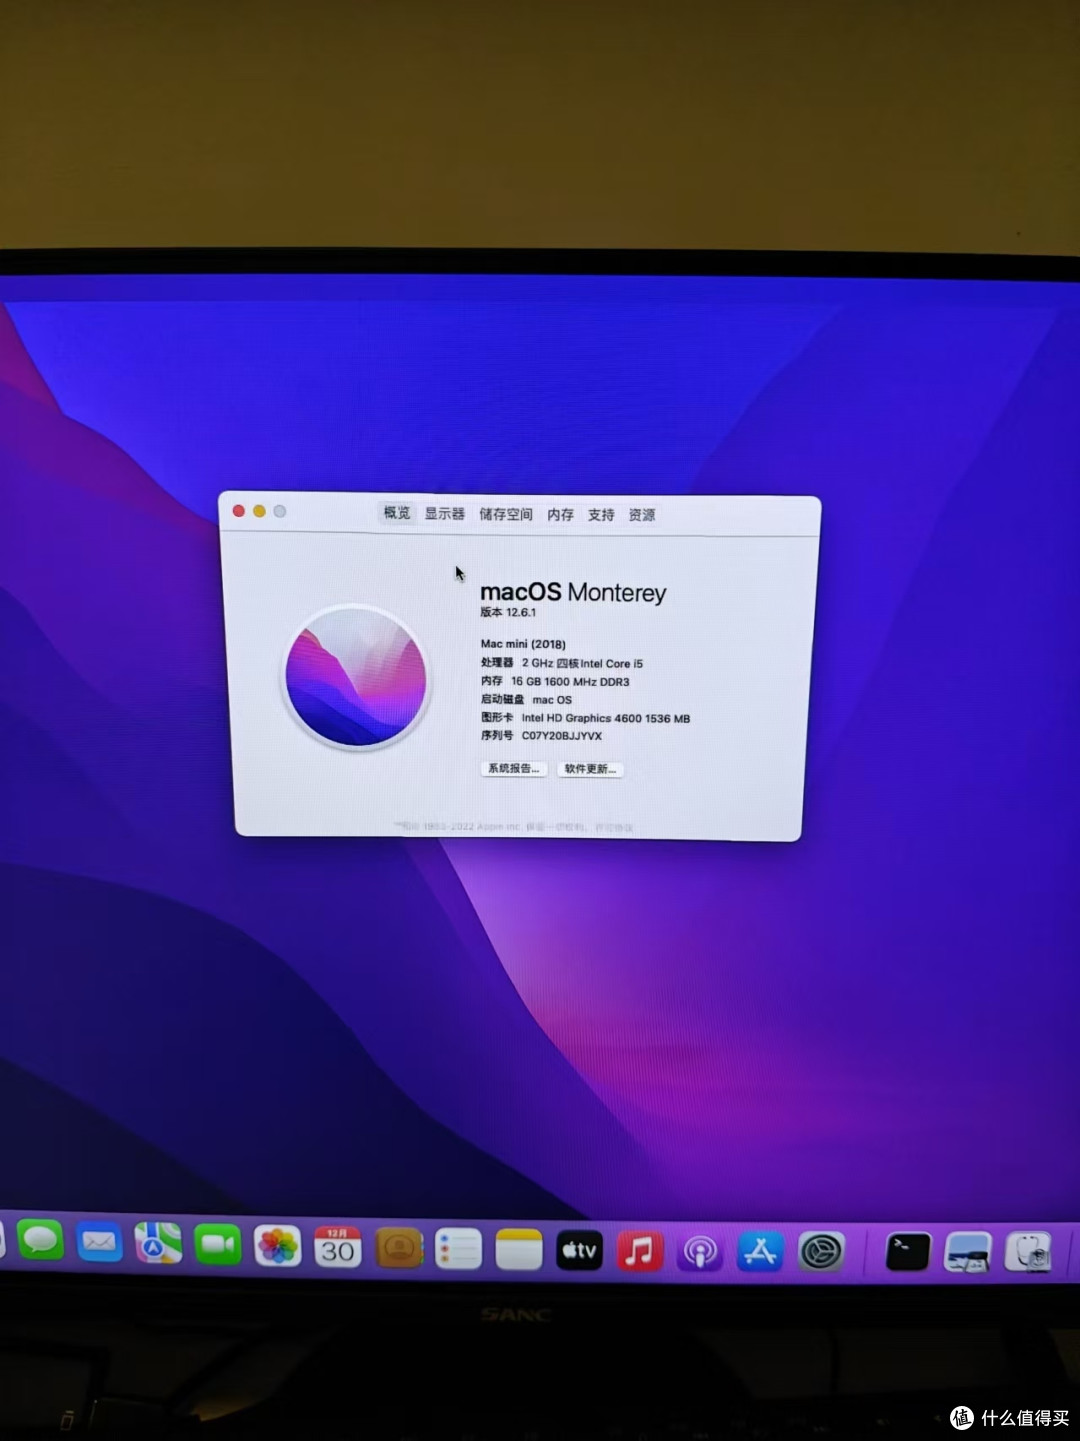The width and height of the screenshot is (1080, 1441).
Task: Launch Maps from the Dock
Action: 158,1244
